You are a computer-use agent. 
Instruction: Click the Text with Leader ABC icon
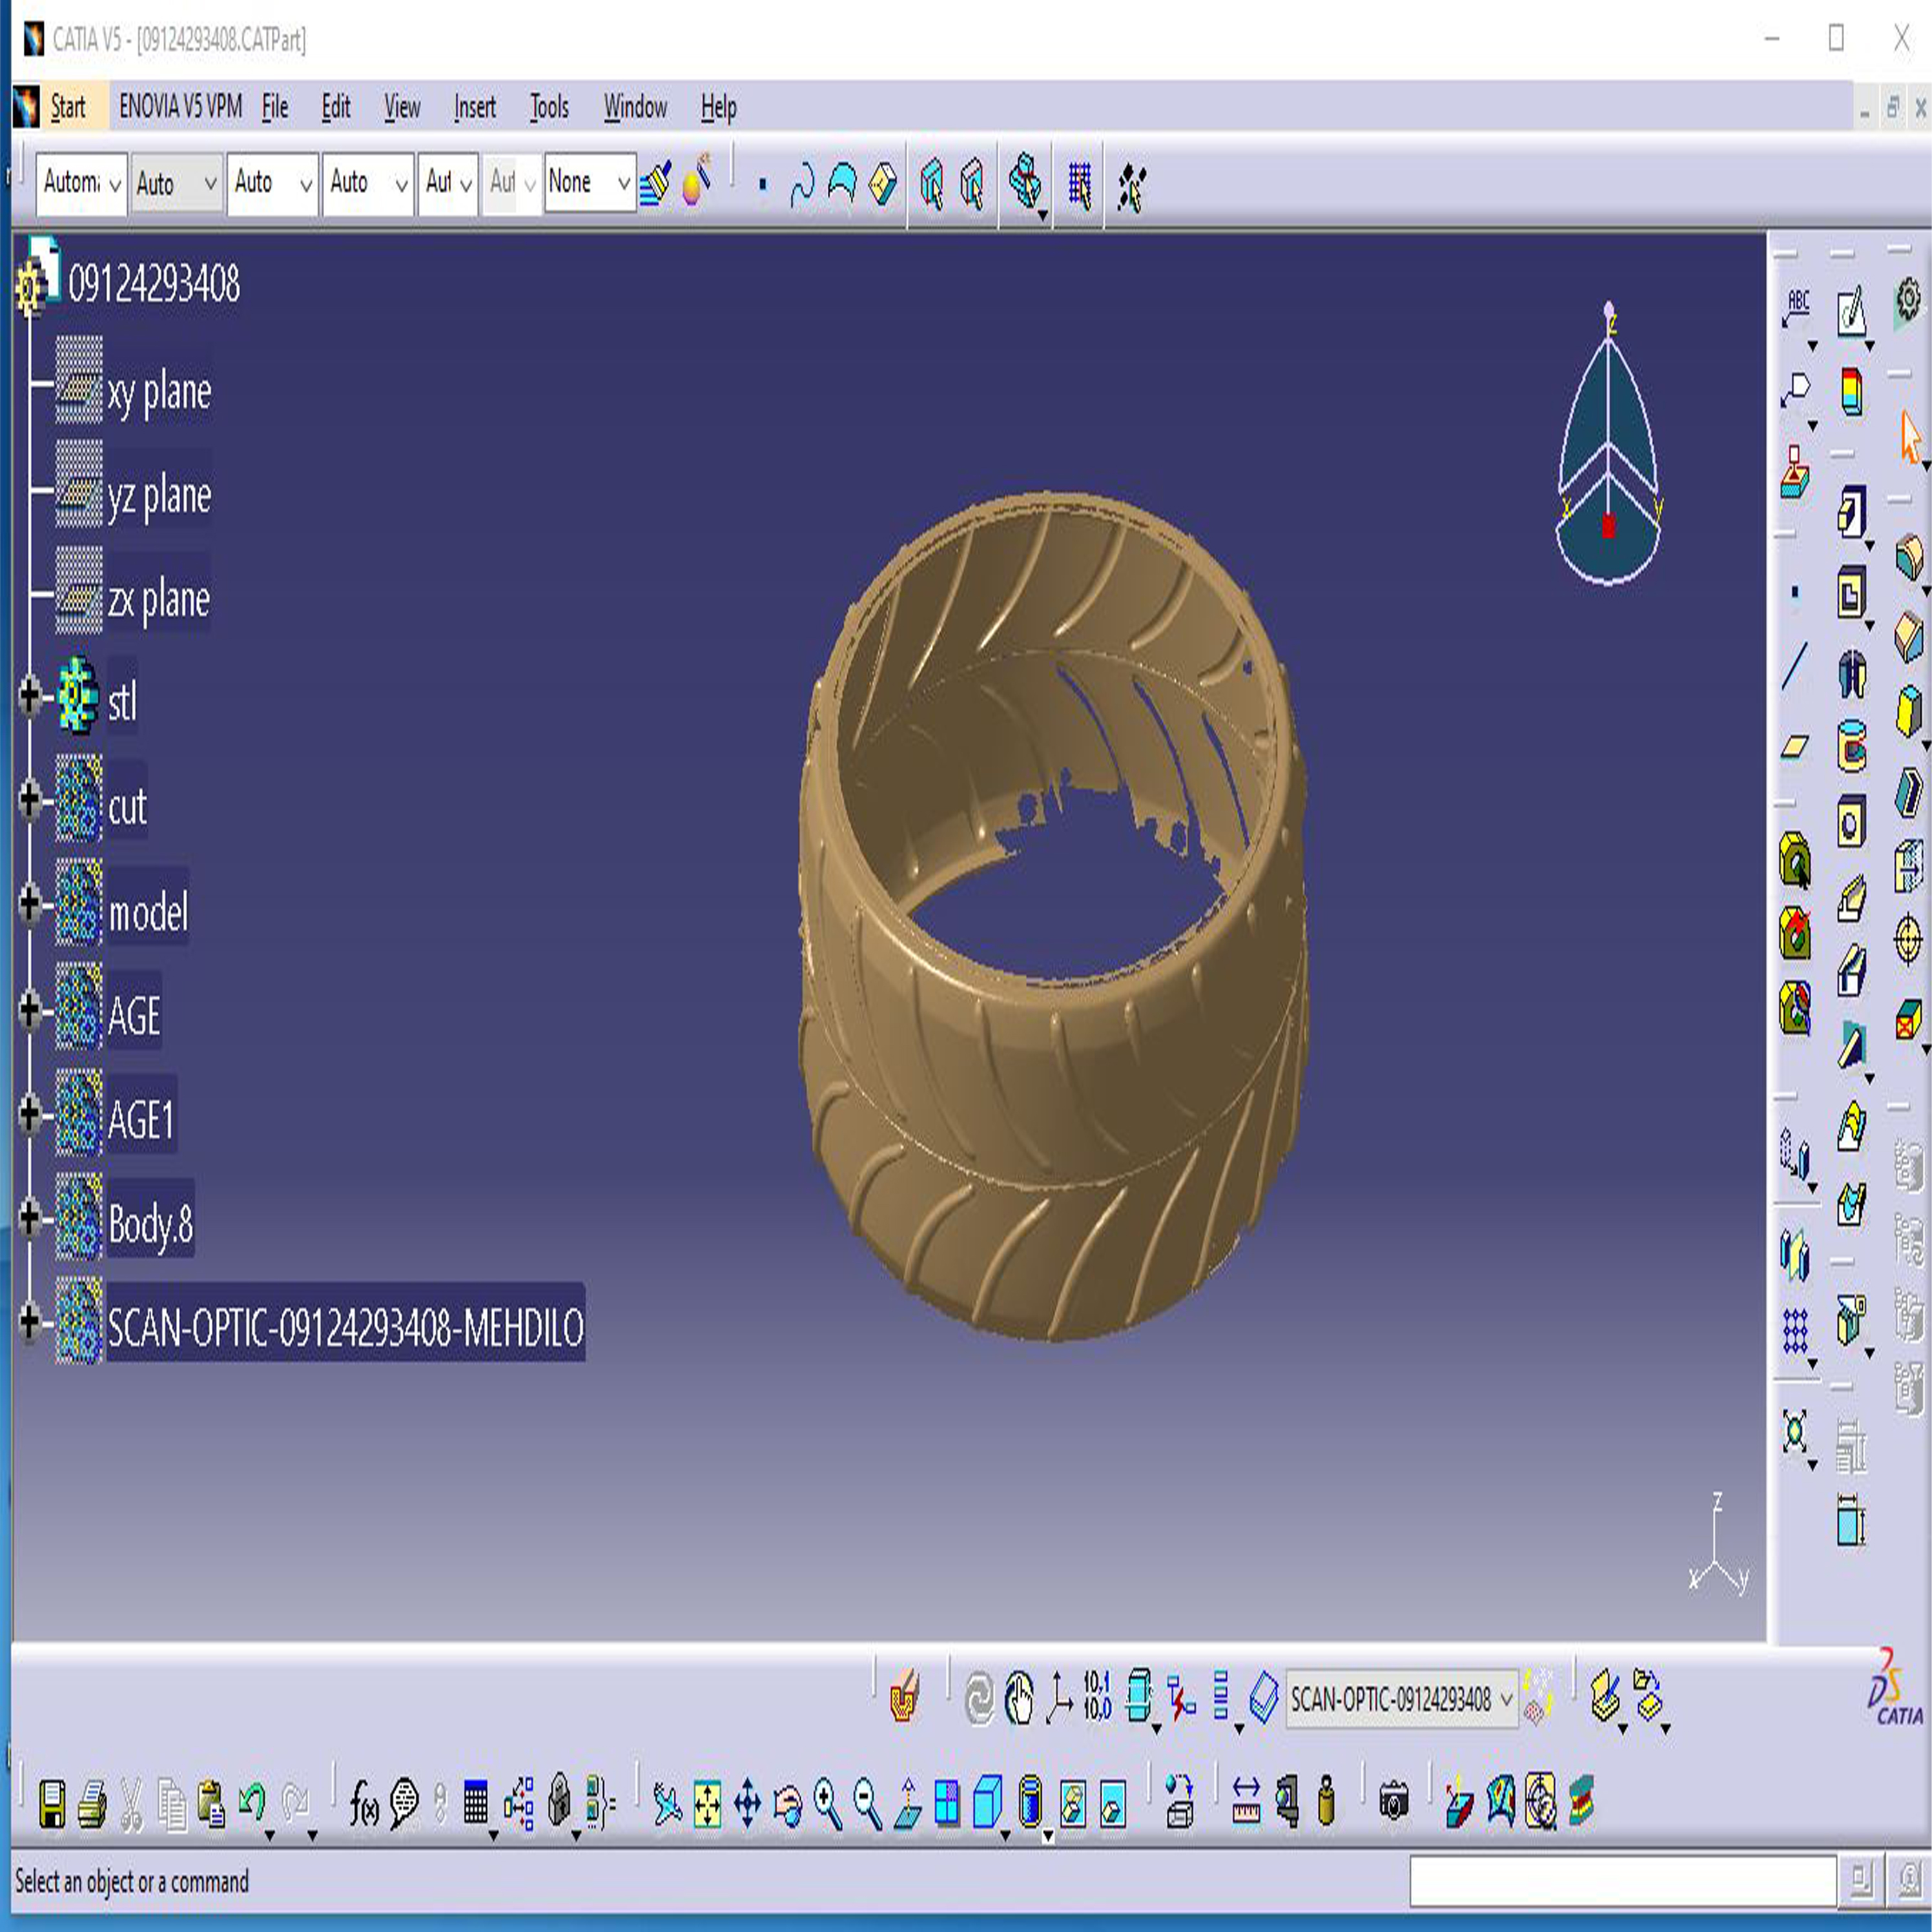pyautogui.click(x=1797, y=309)
